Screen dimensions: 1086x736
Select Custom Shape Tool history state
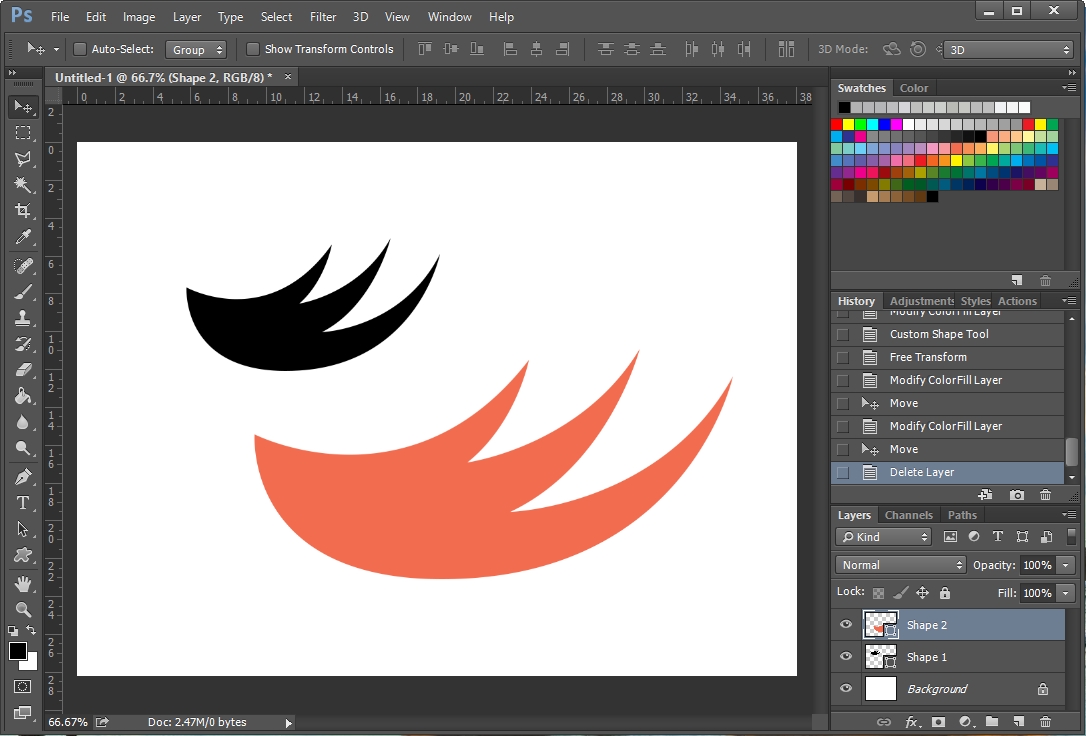pyautogui.click(x=947, y=334)
